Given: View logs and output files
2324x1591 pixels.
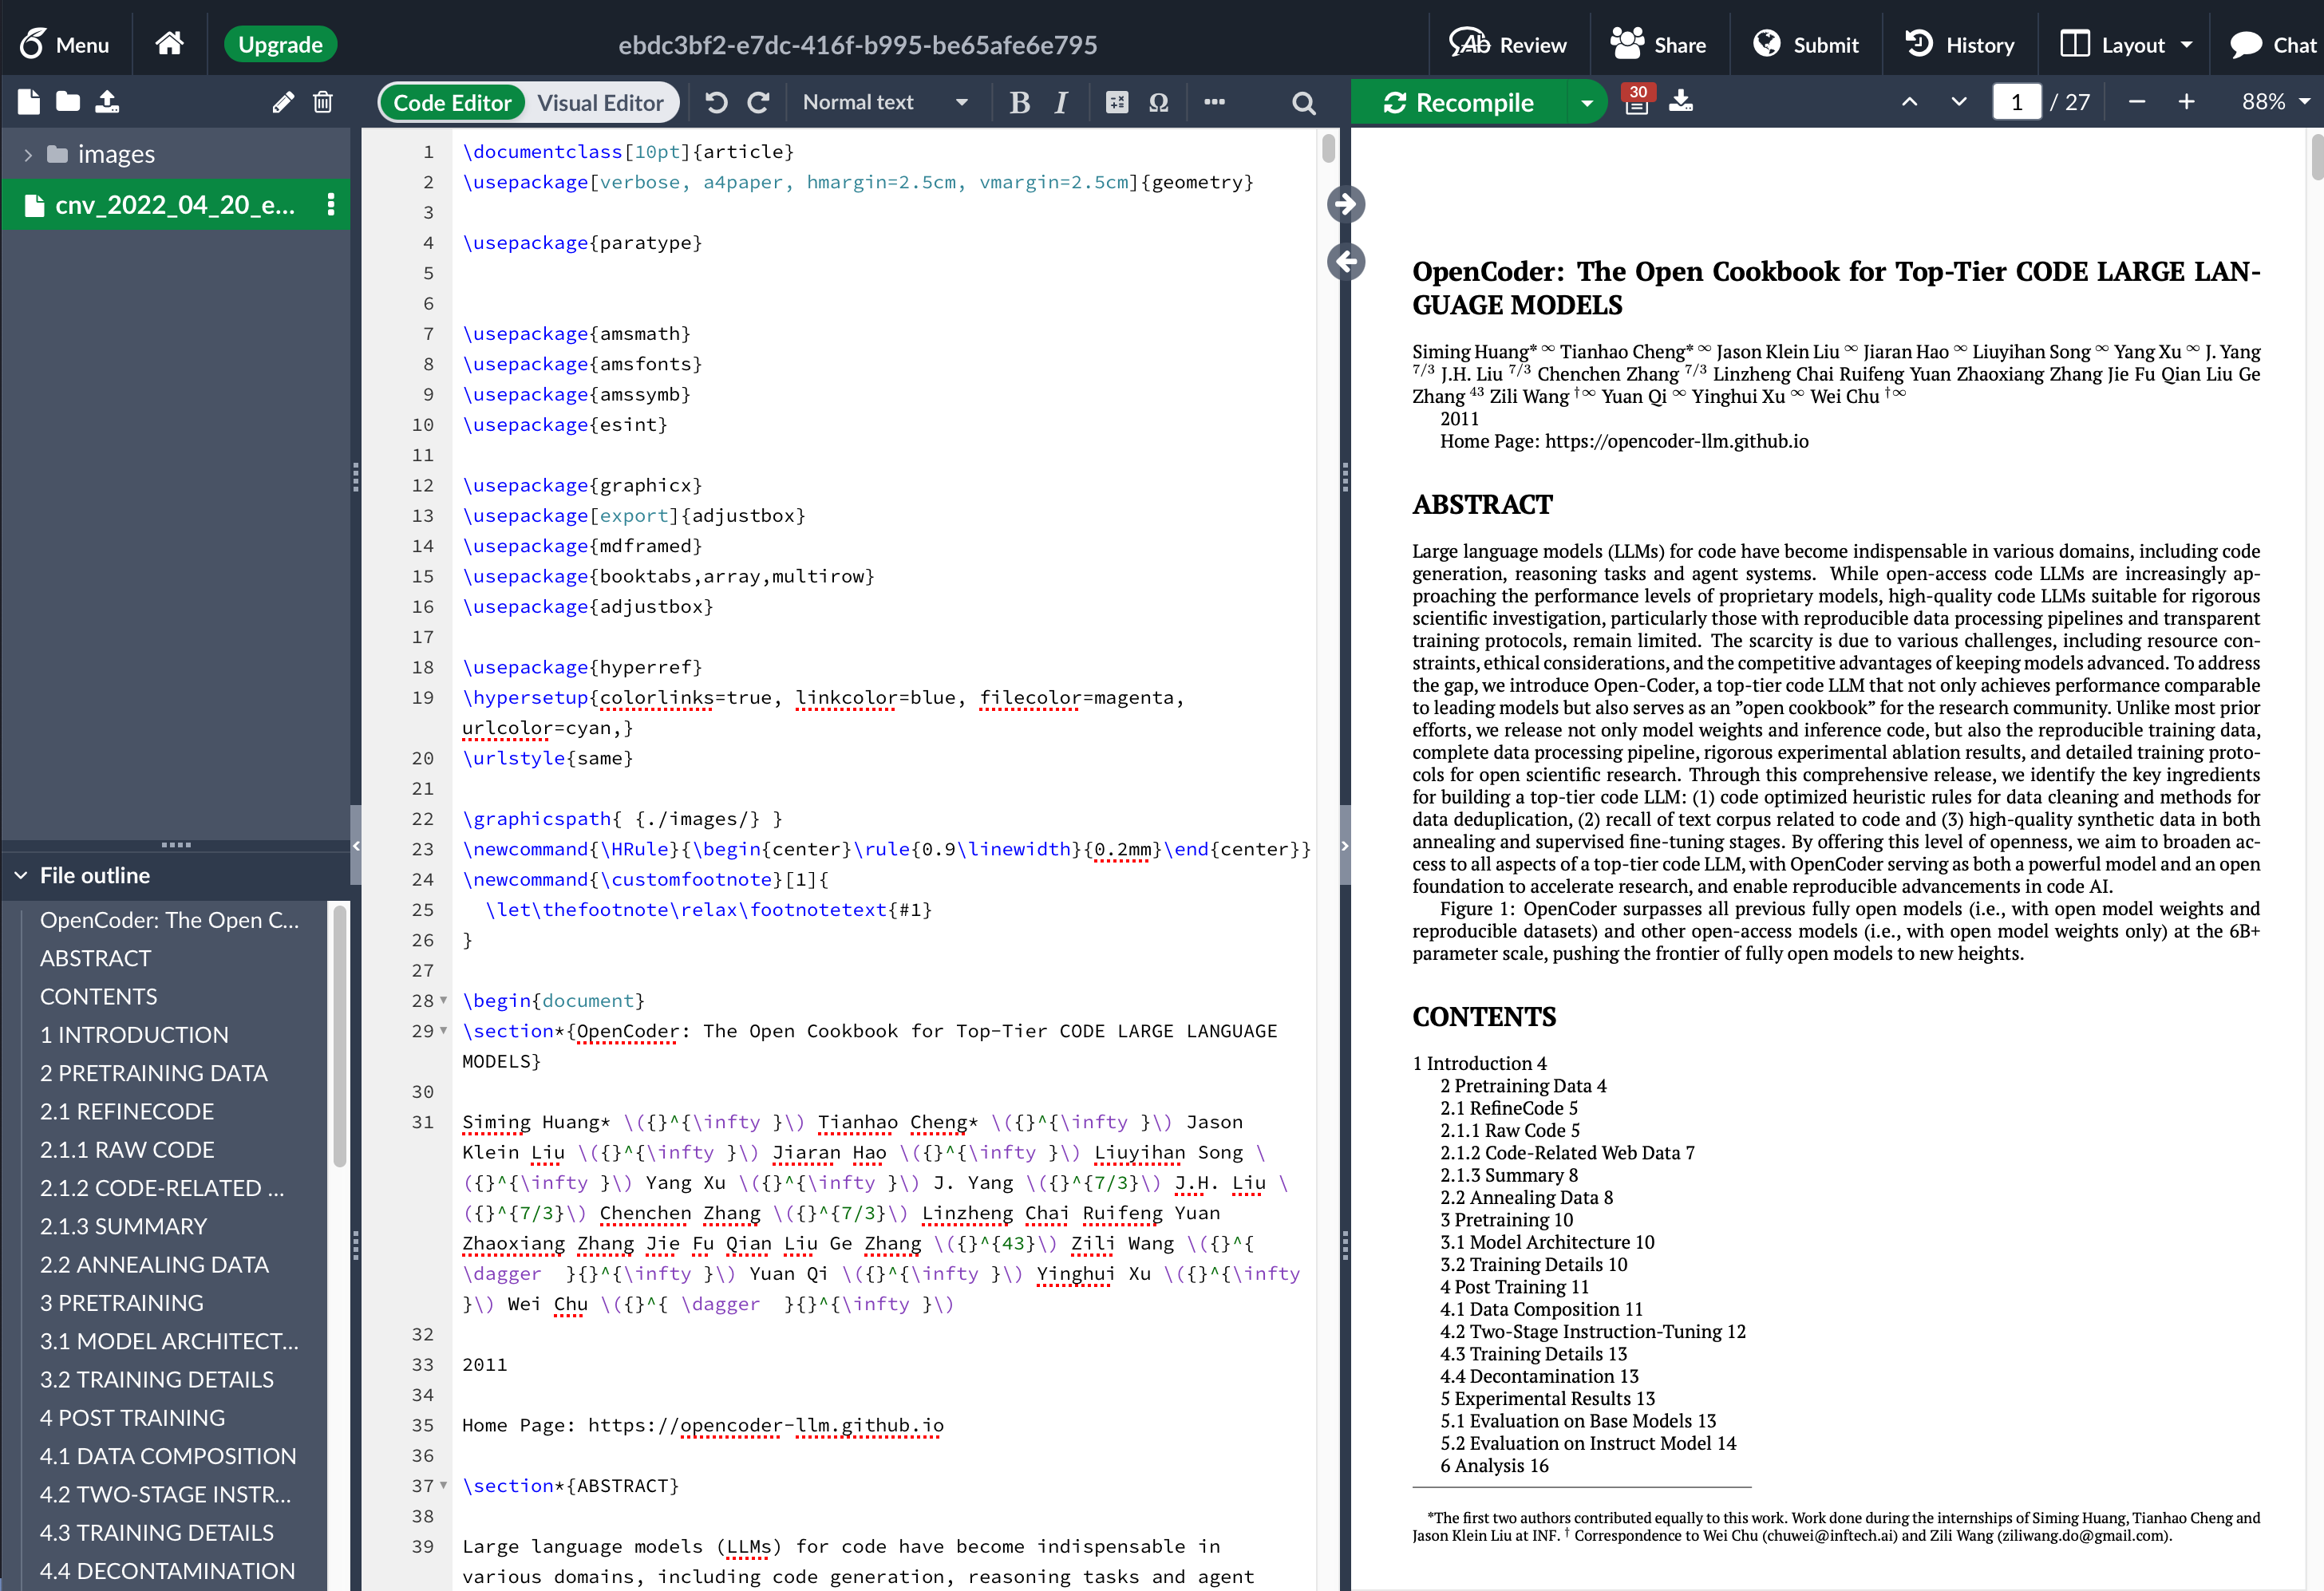Looking at the screenshot, I should pyautogui.click(x=1637, y=100).
